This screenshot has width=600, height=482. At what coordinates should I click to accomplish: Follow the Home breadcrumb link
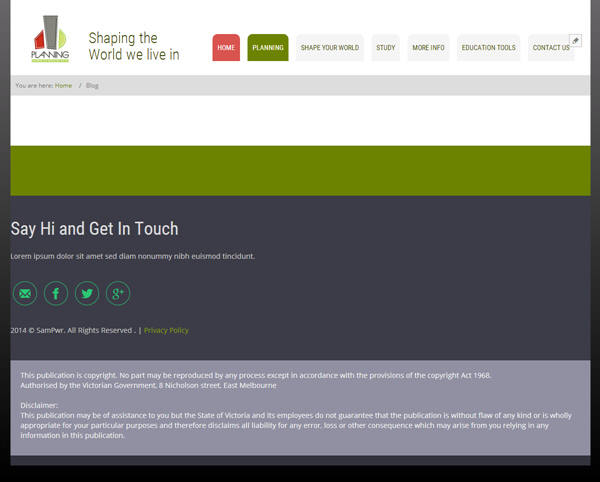click(63, 85)
